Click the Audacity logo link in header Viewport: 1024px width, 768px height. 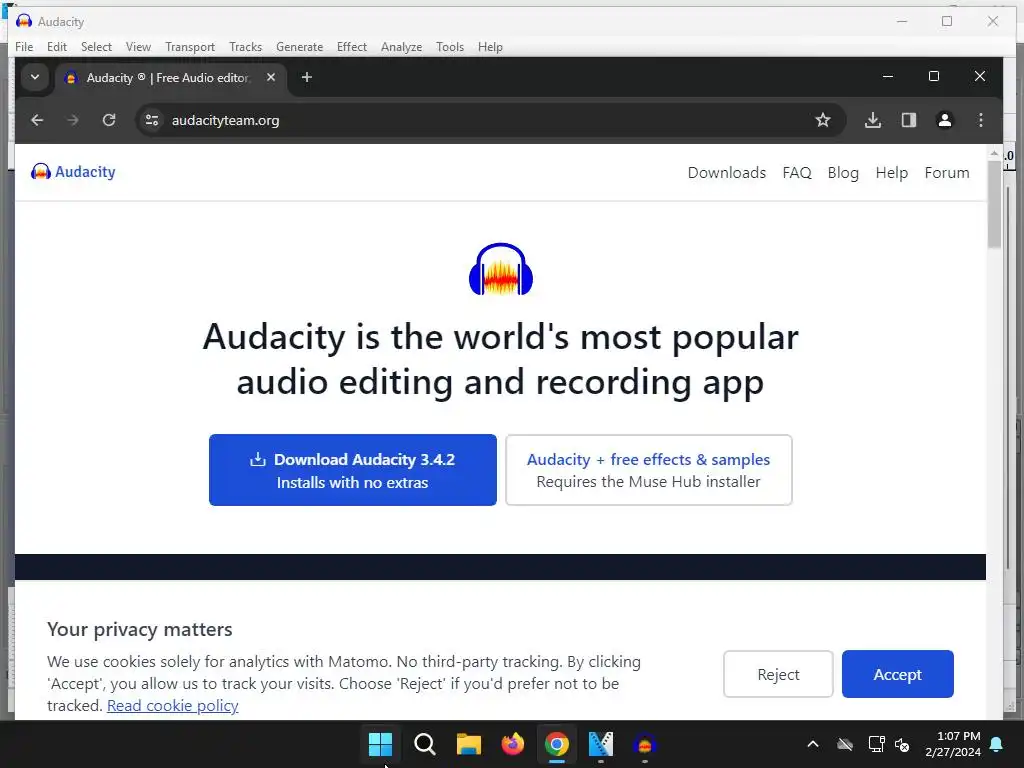[x=73, y=172]
